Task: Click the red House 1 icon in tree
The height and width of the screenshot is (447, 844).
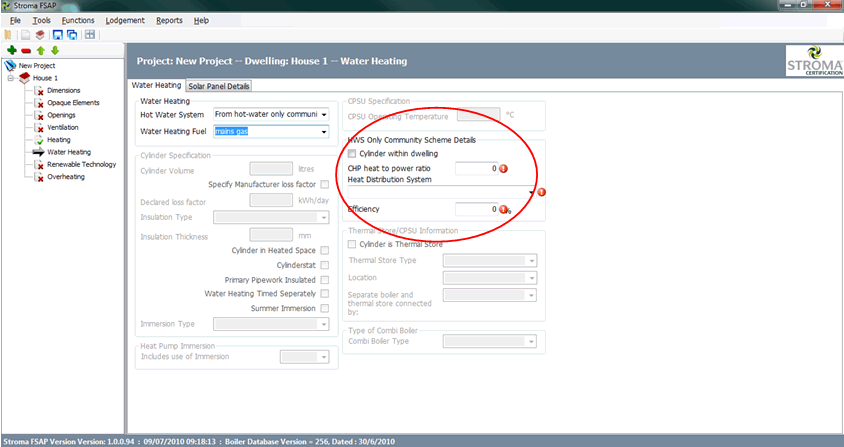Action: (x=25, y=78)
